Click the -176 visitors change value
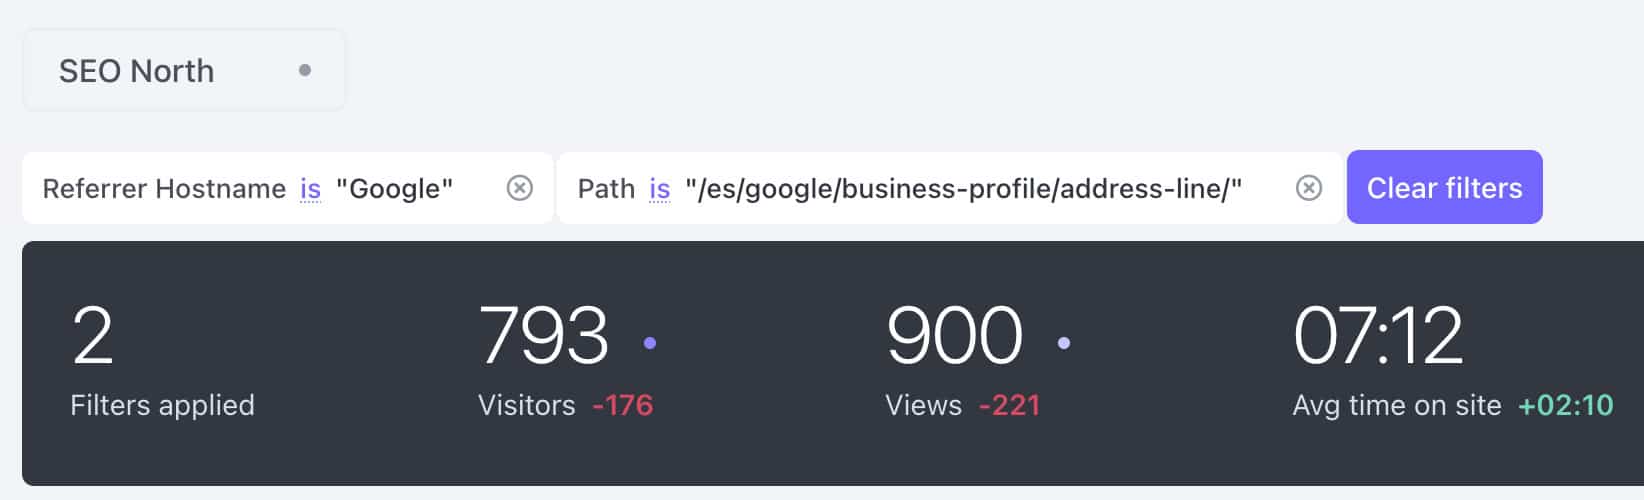1644x500 pixels. (x=622, y=405)
